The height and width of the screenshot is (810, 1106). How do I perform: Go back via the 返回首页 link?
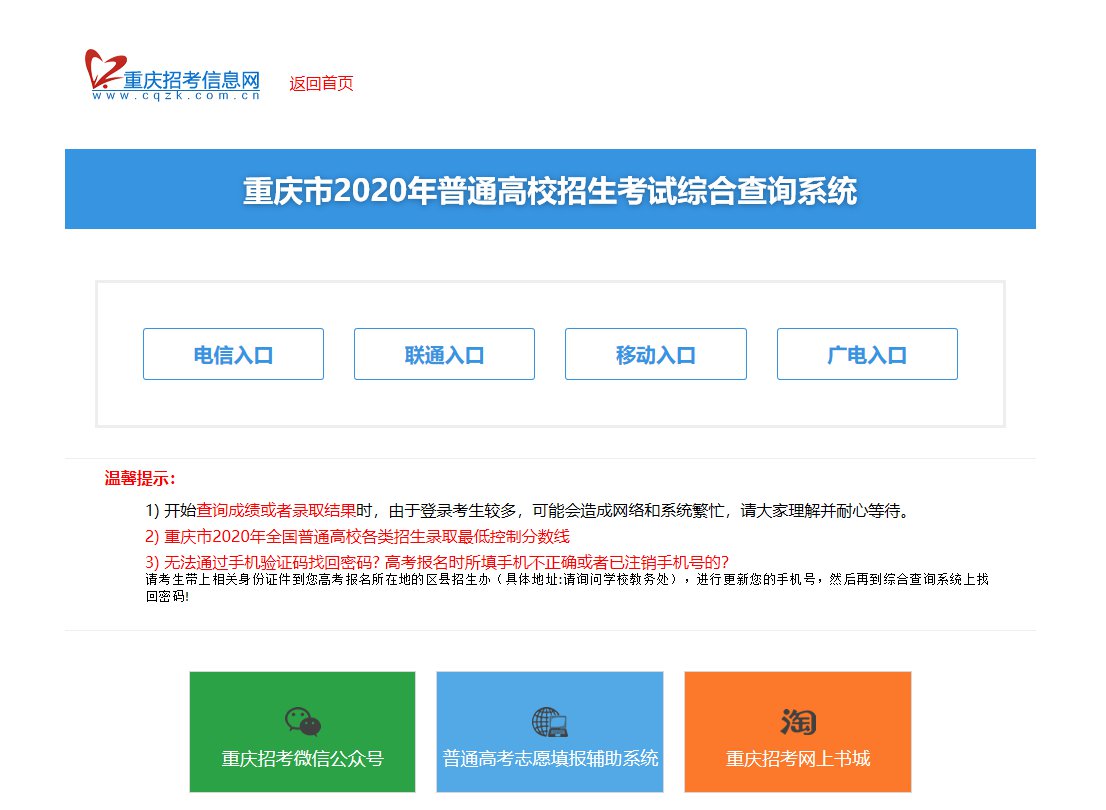coord(321,84)
